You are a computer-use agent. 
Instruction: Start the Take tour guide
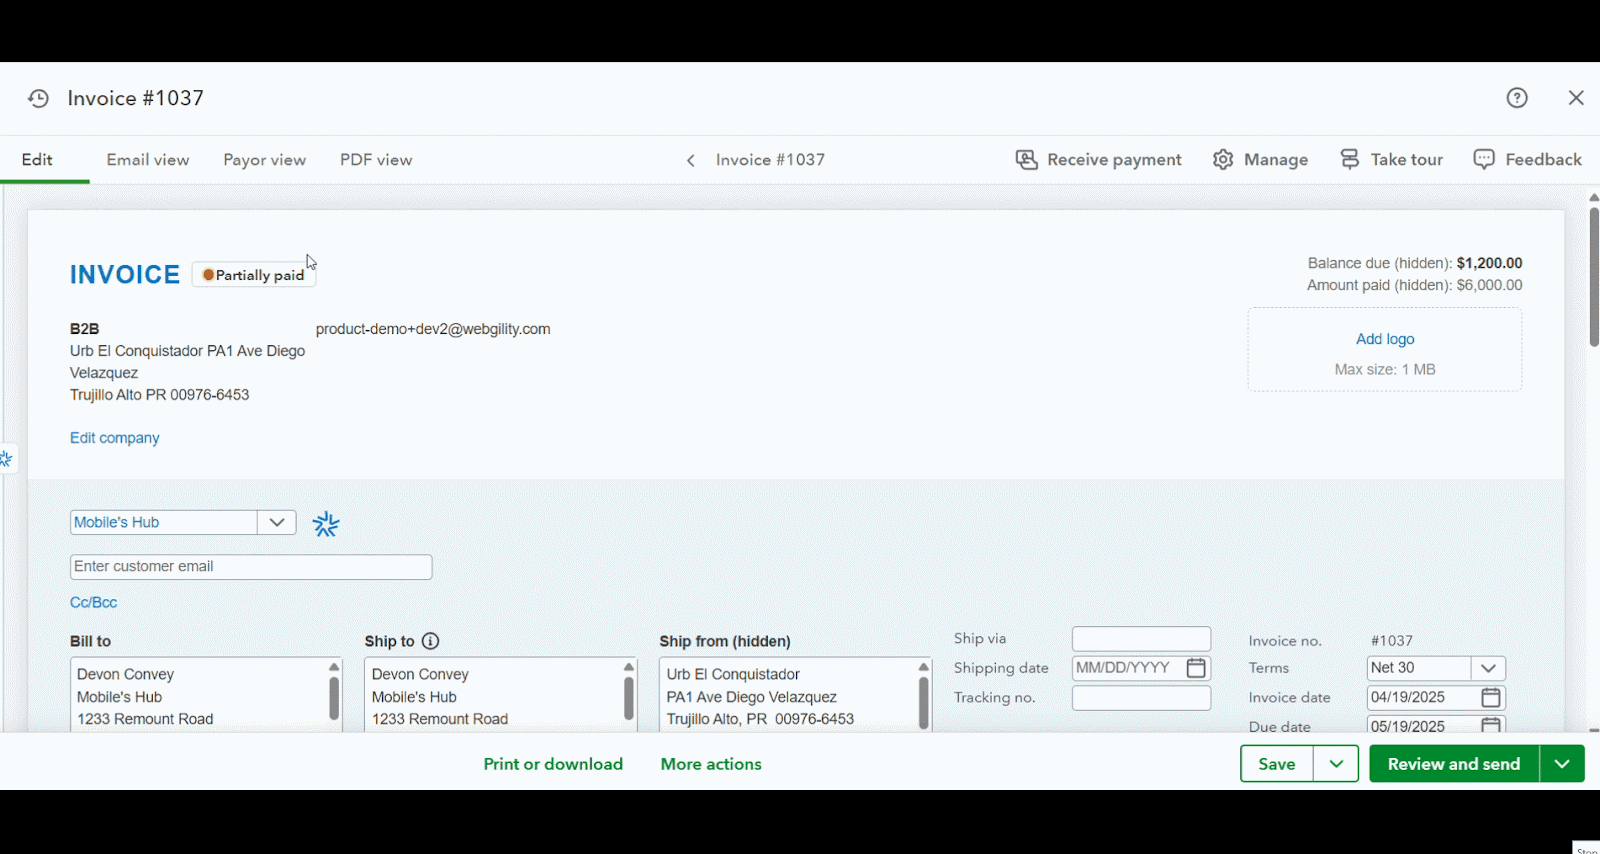tap(1350, 160)
